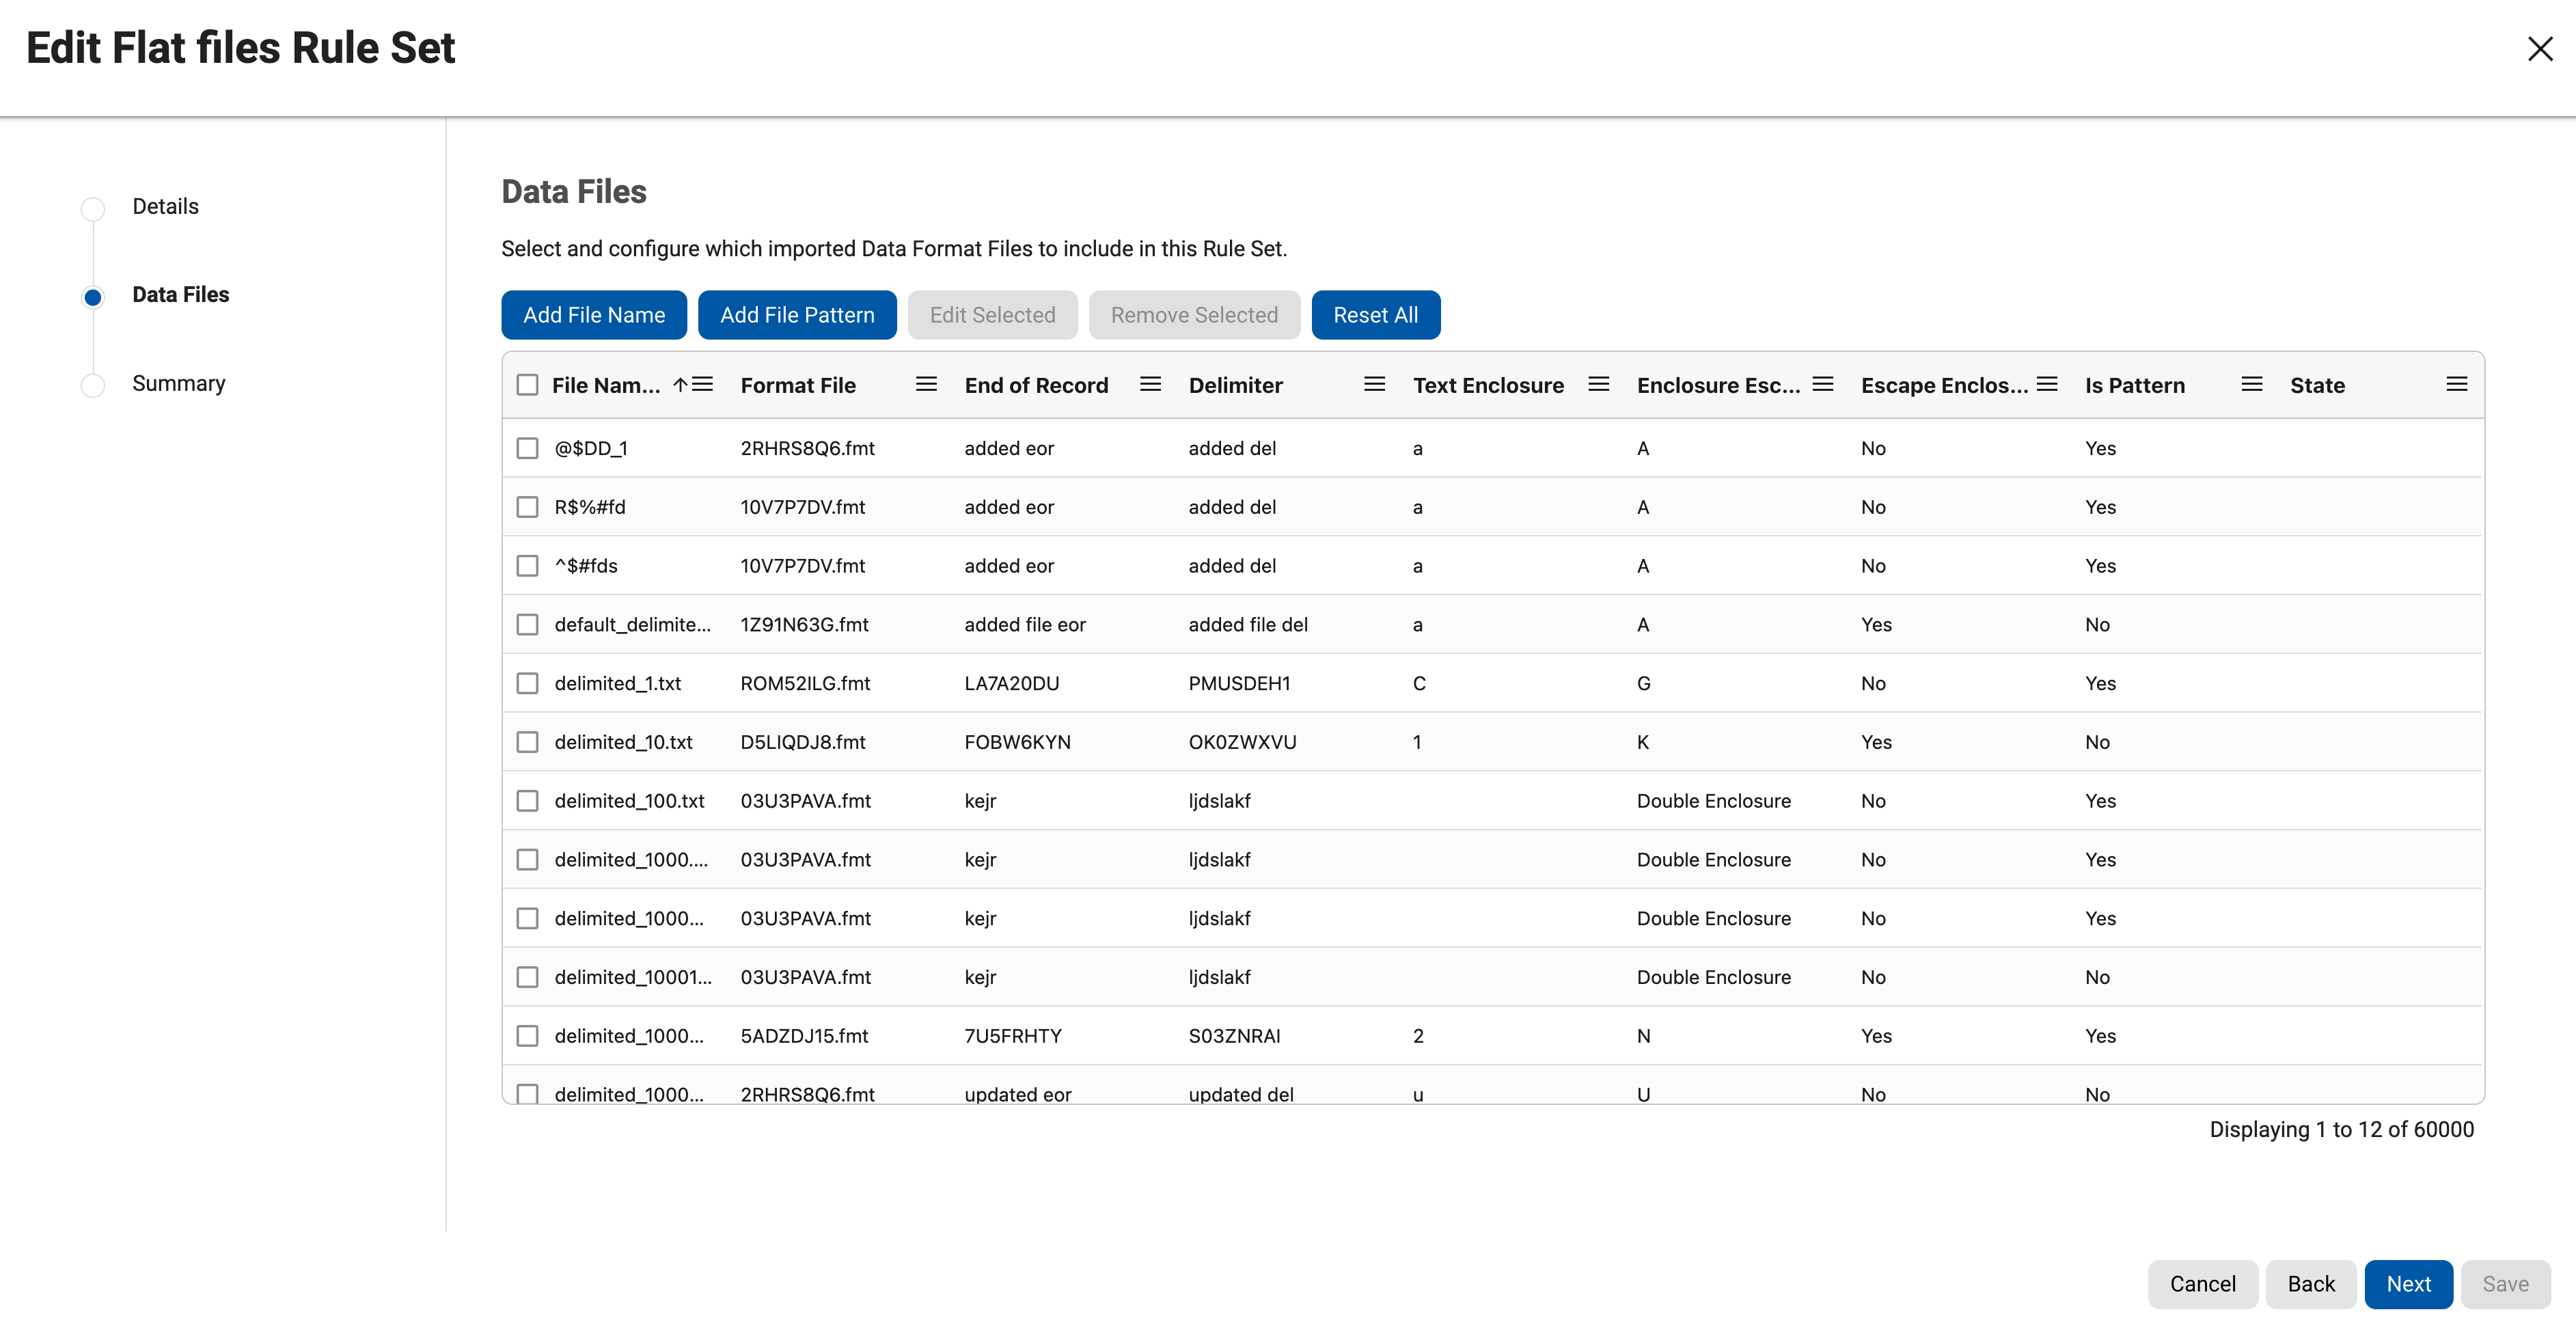Click the File Name sort arrow icon

pyautogui.click(x=680, y=384)
